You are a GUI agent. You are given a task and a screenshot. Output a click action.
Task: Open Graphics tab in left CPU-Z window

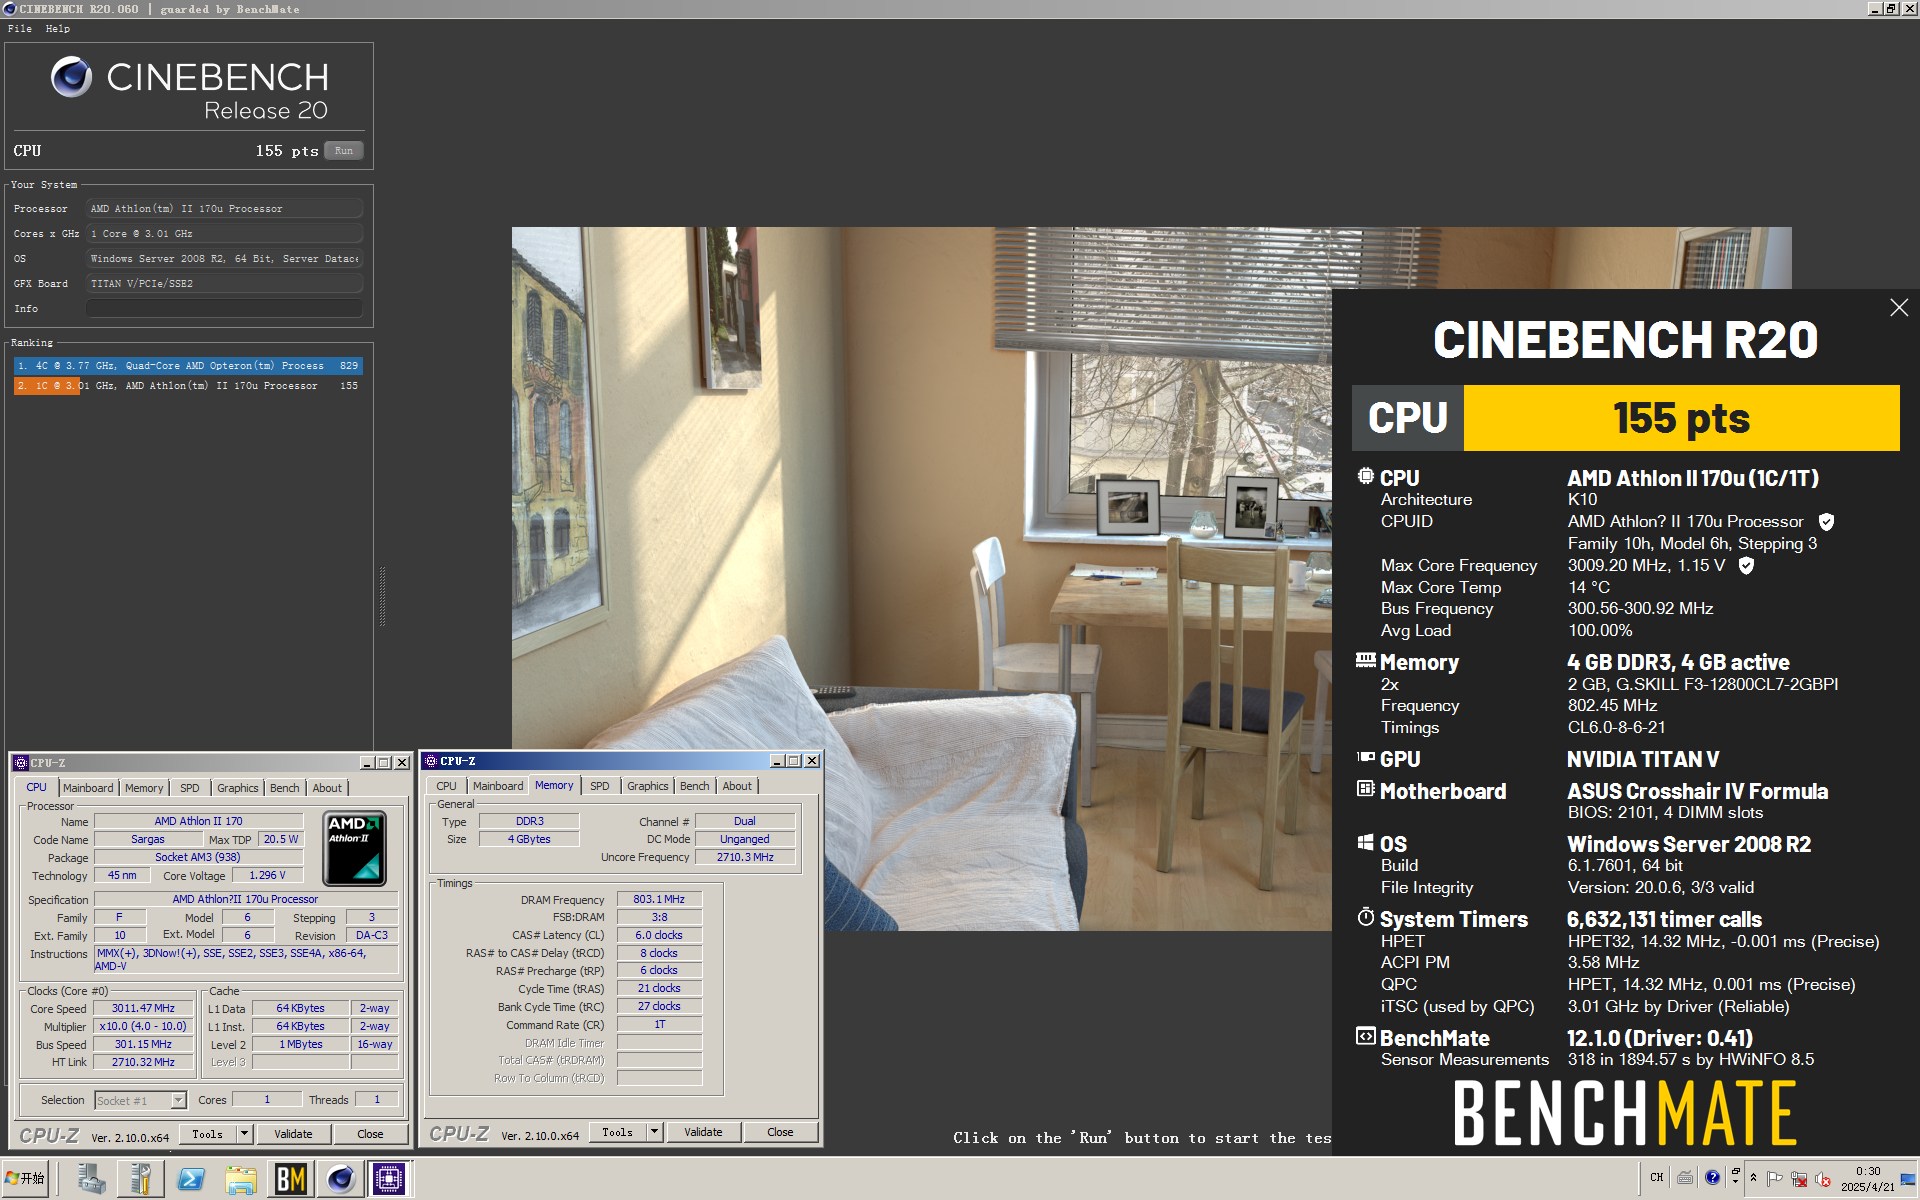tap(238, 788)
